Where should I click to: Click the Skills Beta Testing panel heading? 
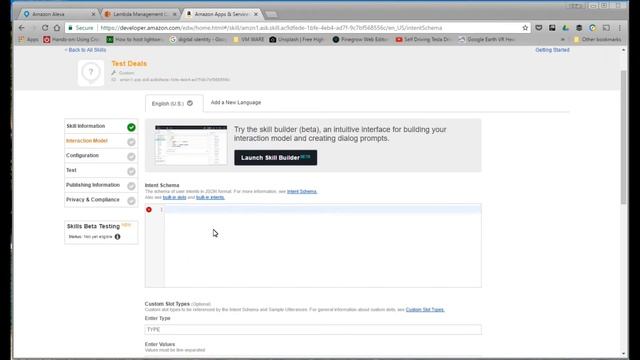[x=93, y=226]
